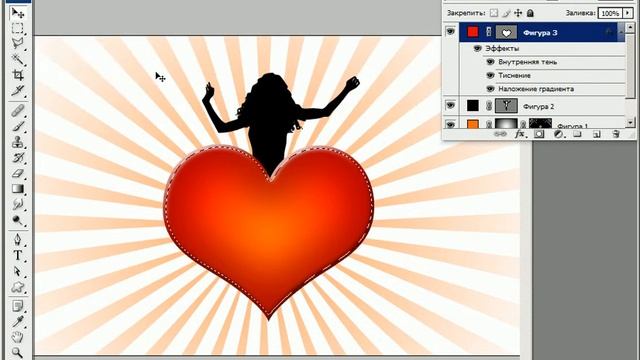
Task: Select the Clone Stamp tool
Action: 18,142
